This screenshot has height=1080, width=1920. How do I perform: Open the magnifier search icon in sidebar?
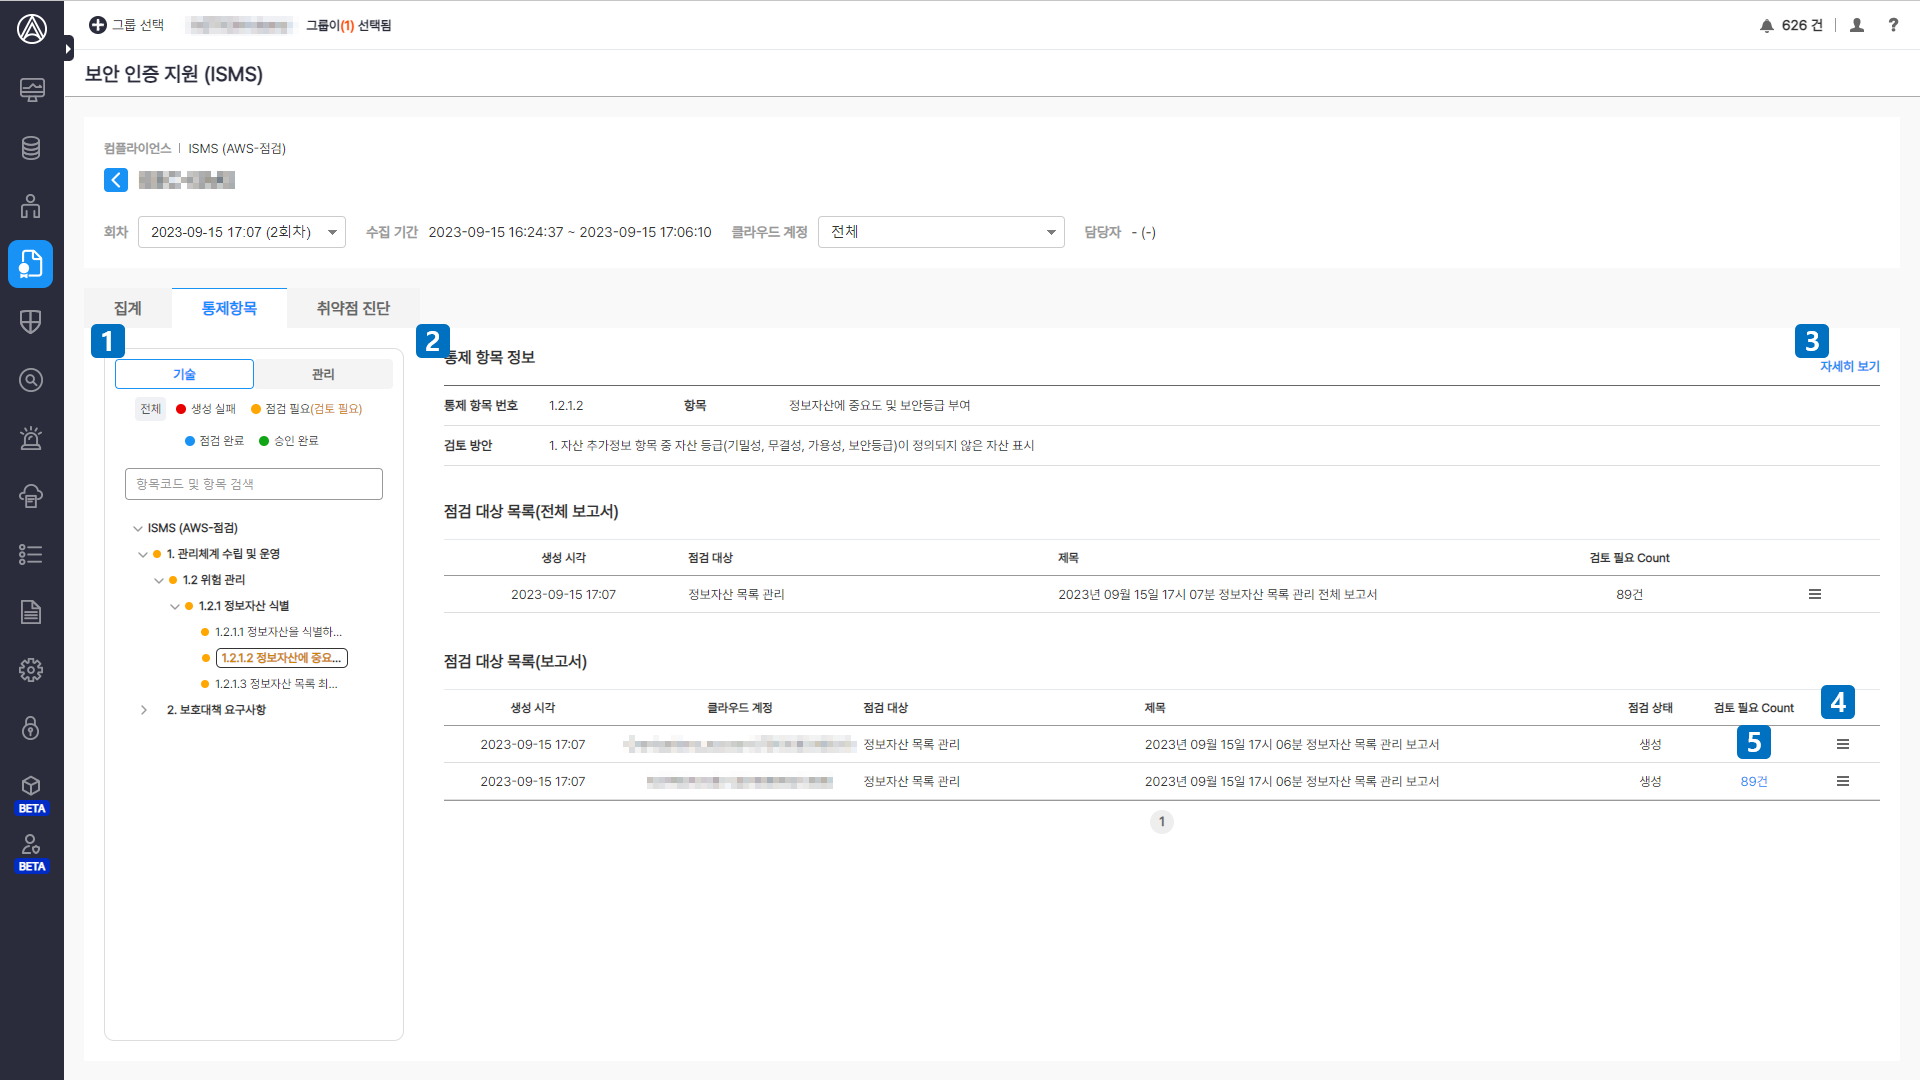pyautogui.click(x=31, y=380)
